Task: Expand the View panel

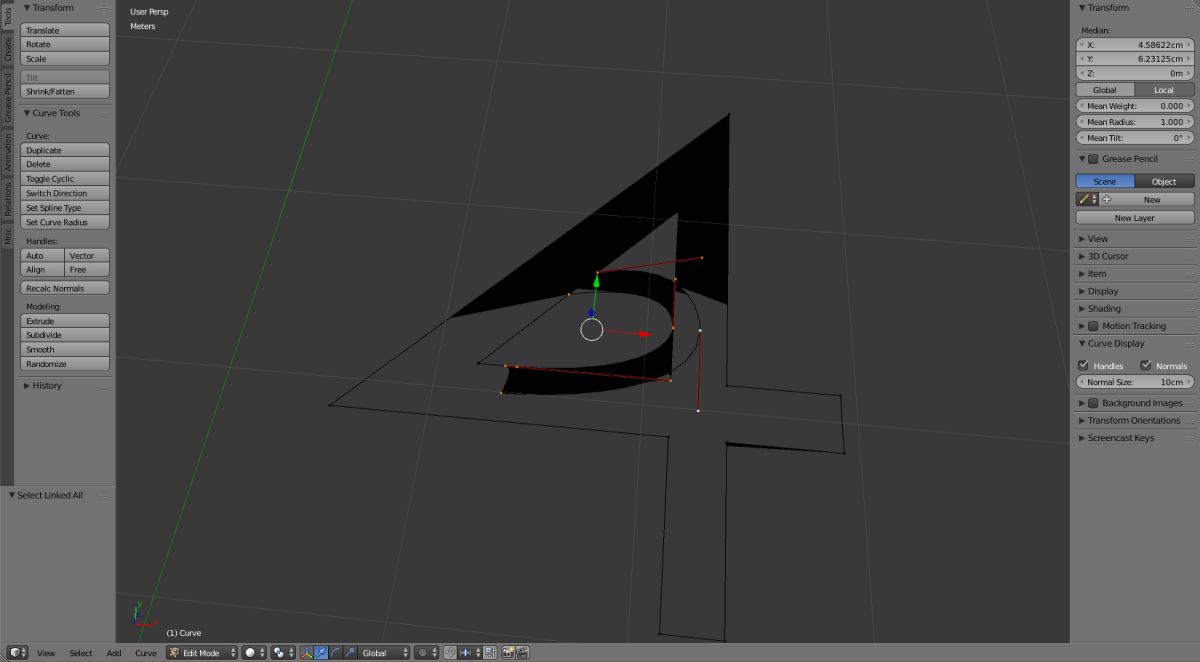Action: click(x=1098, y=239)
